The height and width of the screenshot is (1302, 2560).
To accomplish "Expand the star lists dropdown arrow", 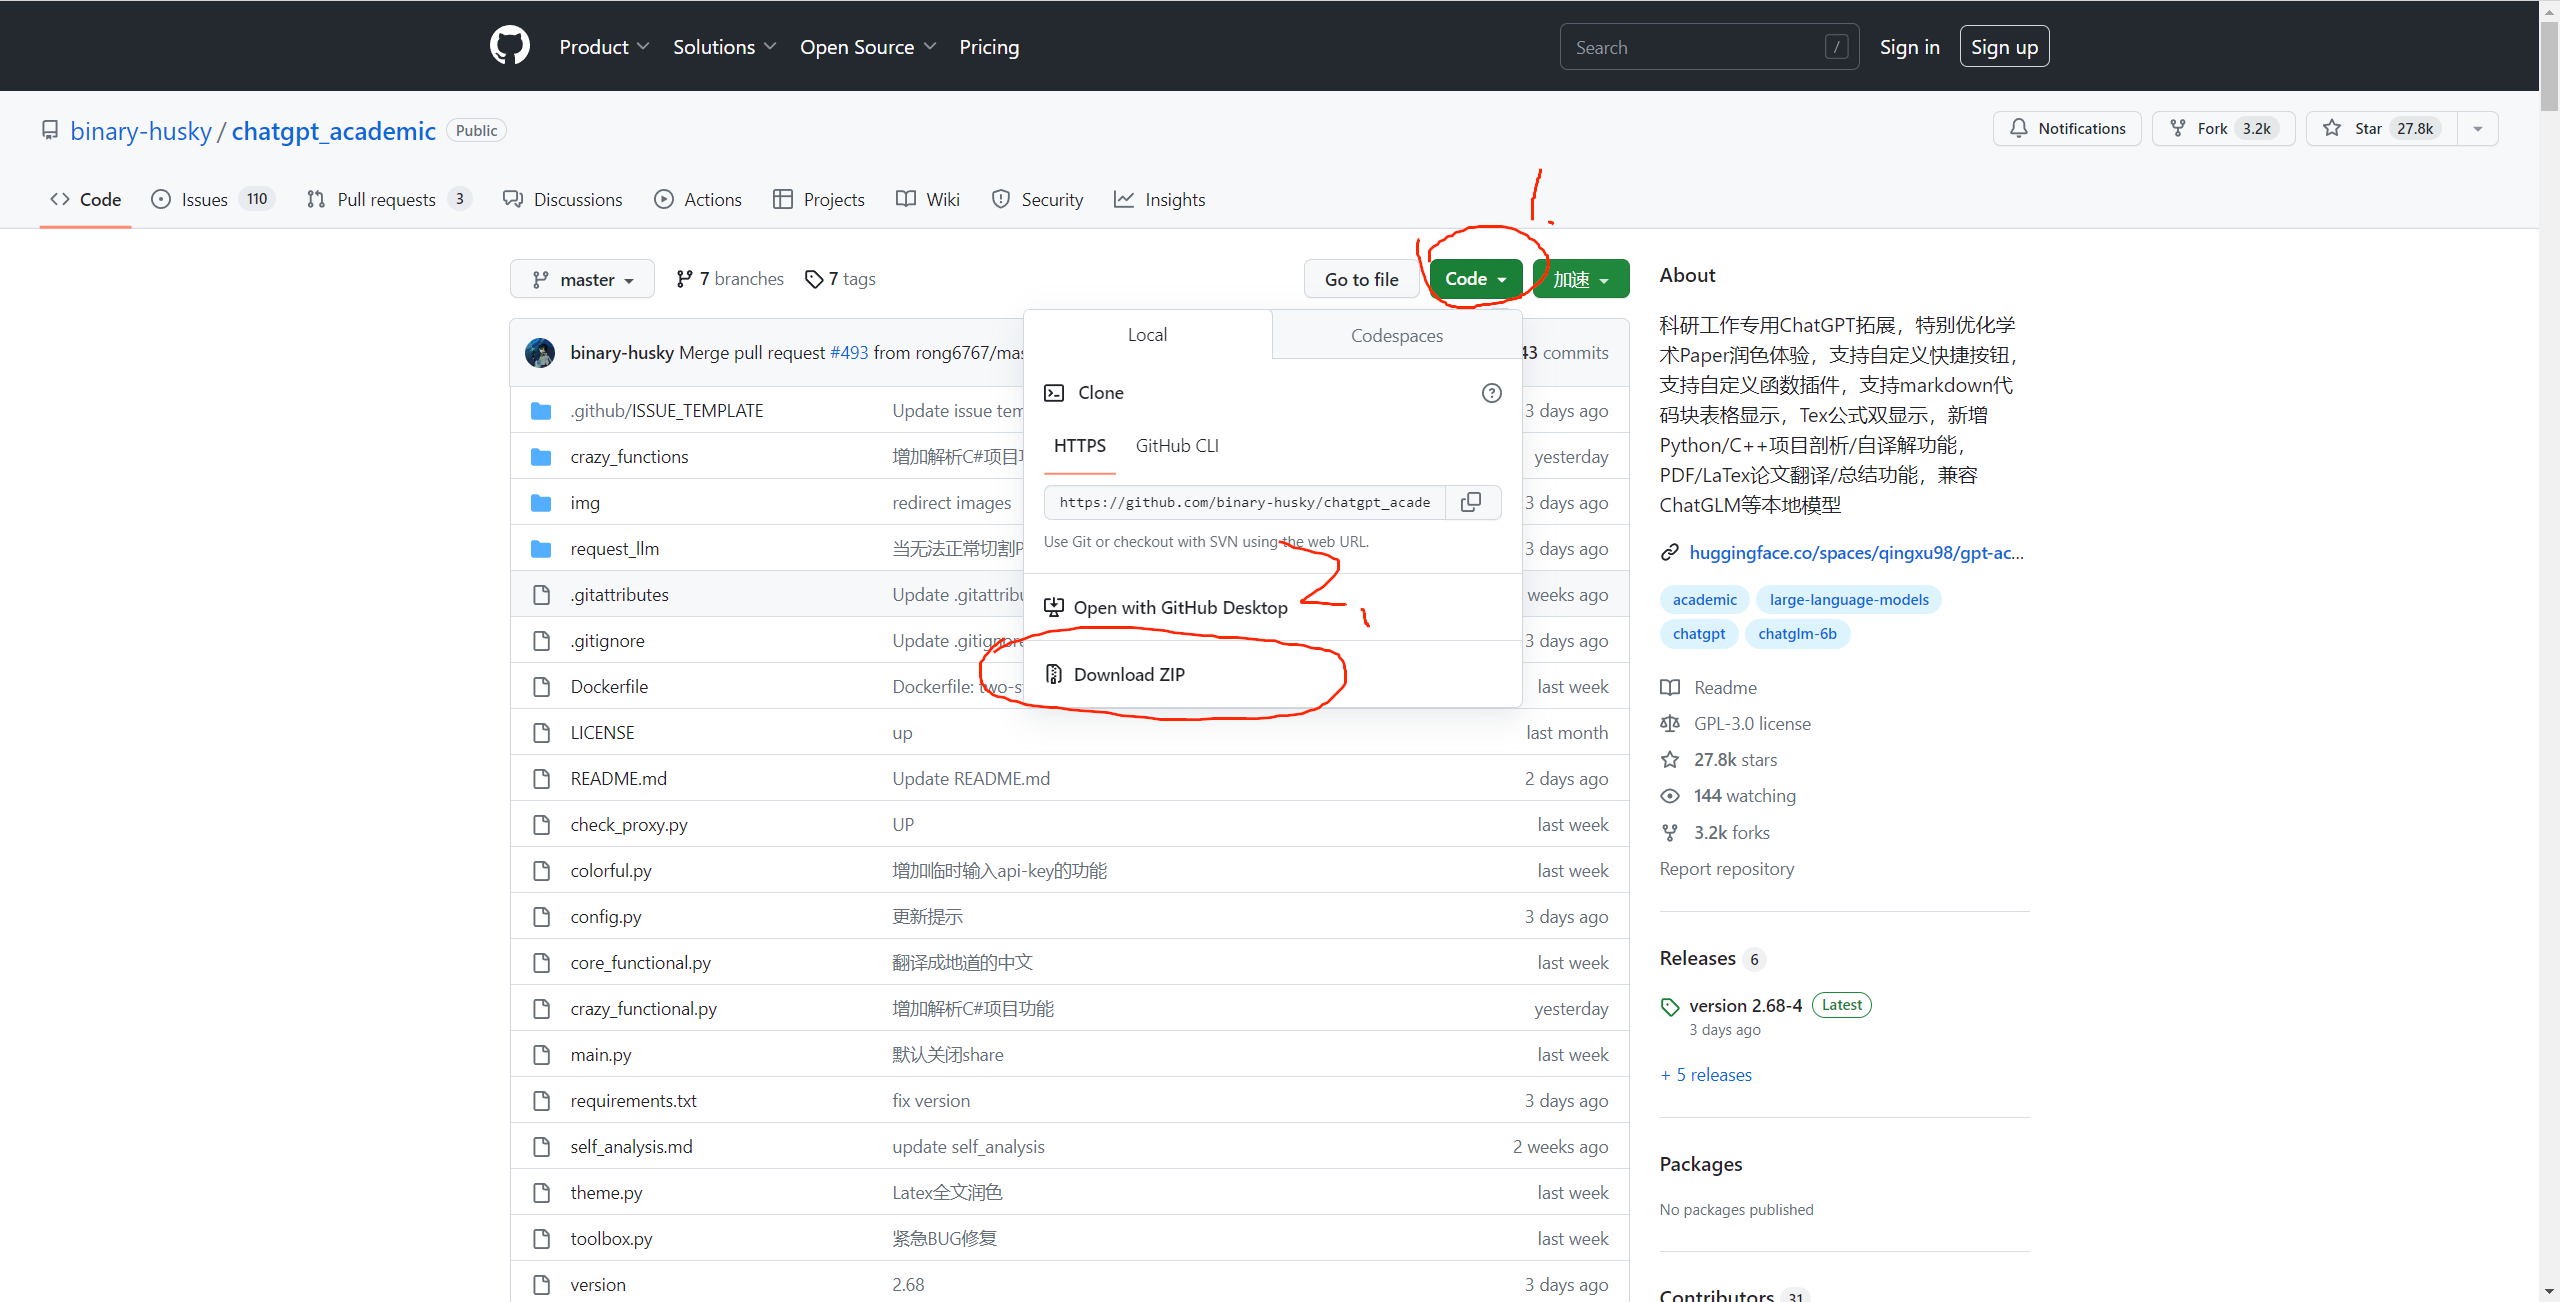I will (2478, 128).
